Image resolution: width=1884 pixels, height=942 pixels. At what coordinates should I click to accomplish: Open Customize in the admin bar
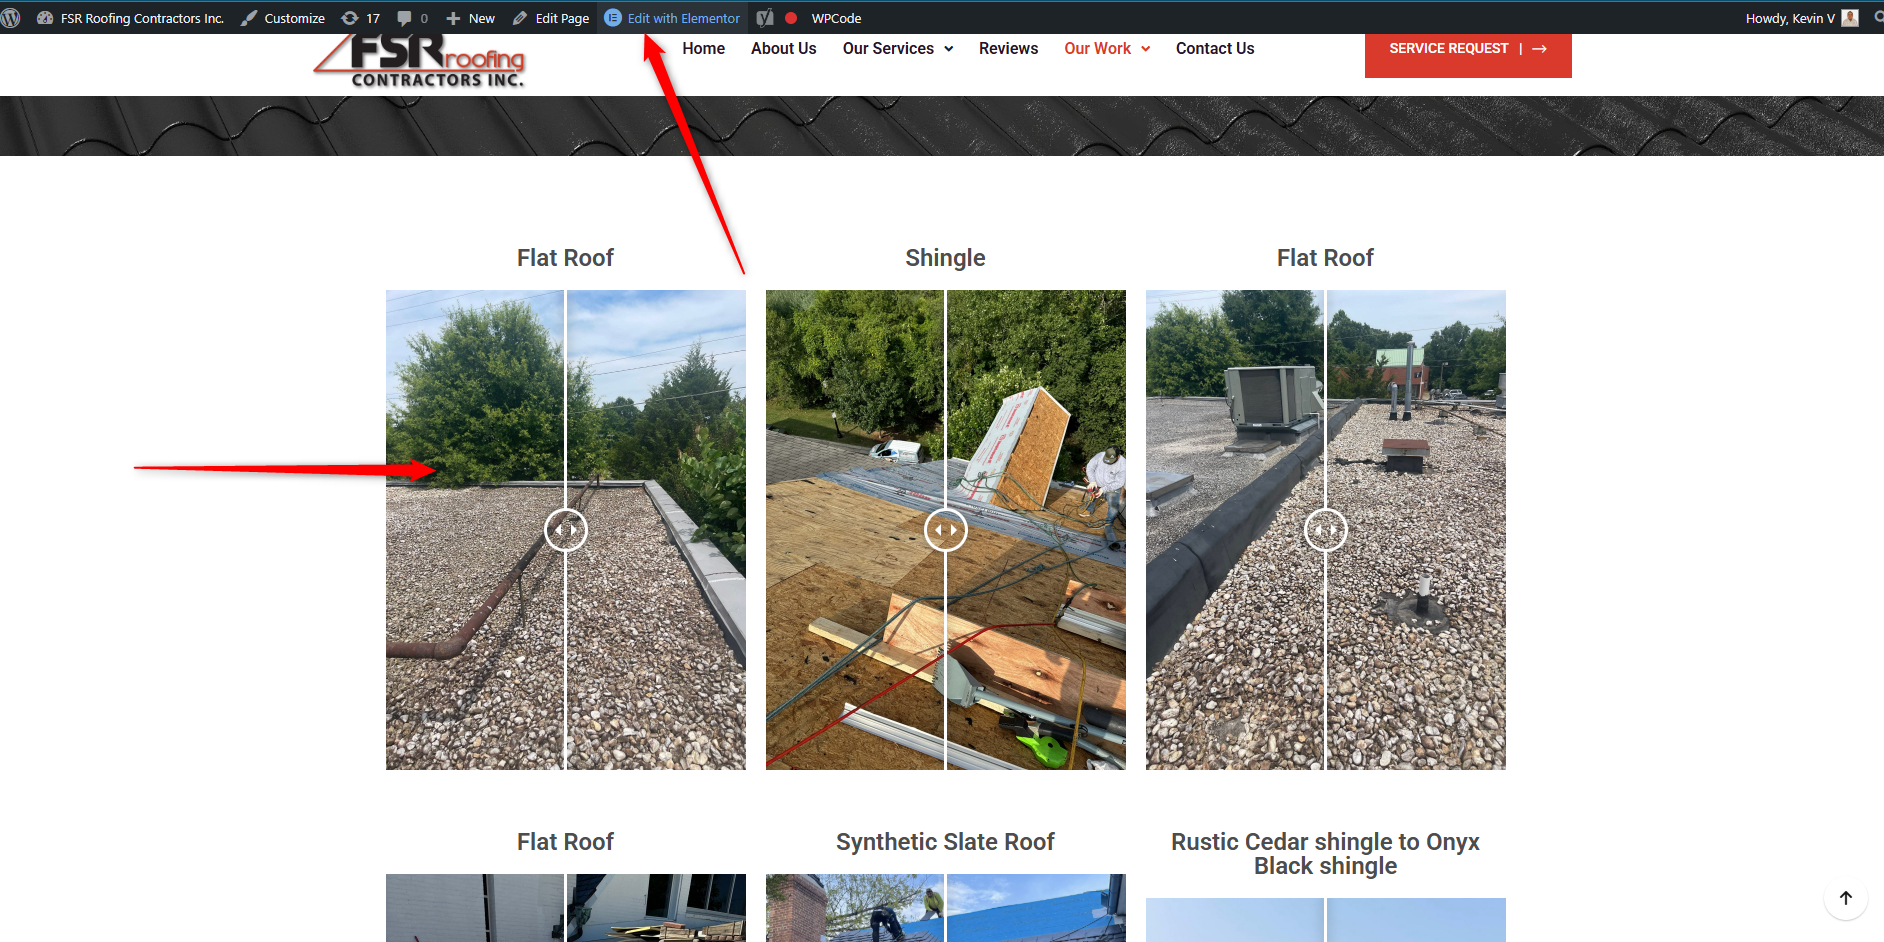click(283, 18)
